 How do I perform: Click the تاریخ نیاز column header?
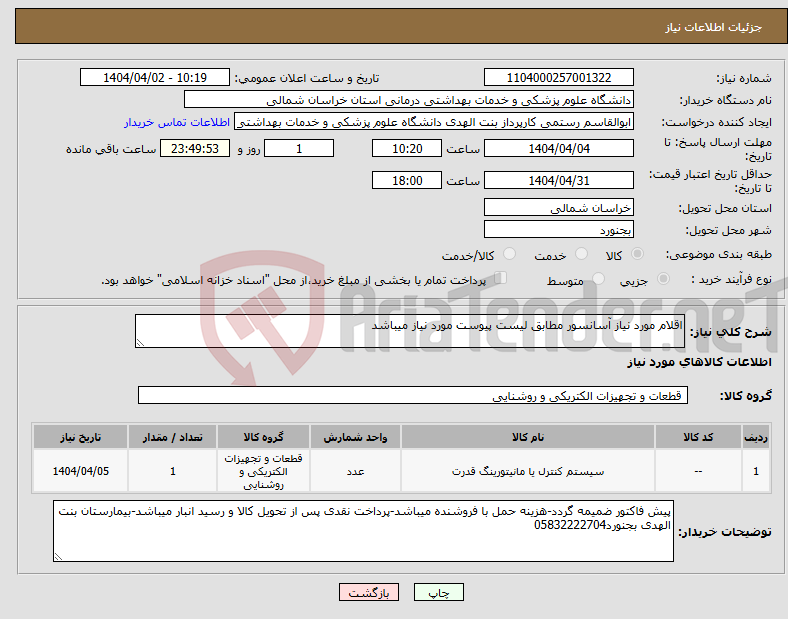tap(80, 437)
